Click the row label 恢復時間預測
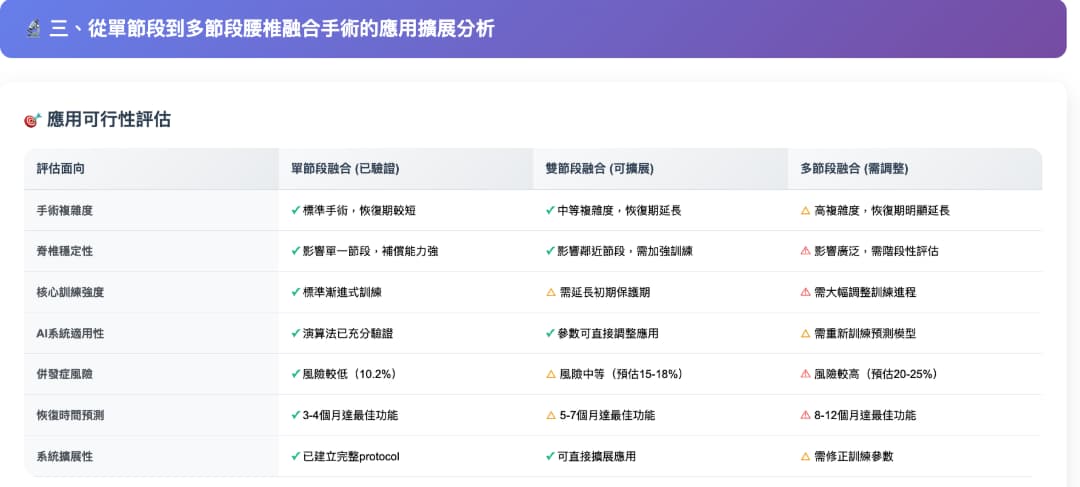This screenshot has height=487, width=1080. pos(70,415)
